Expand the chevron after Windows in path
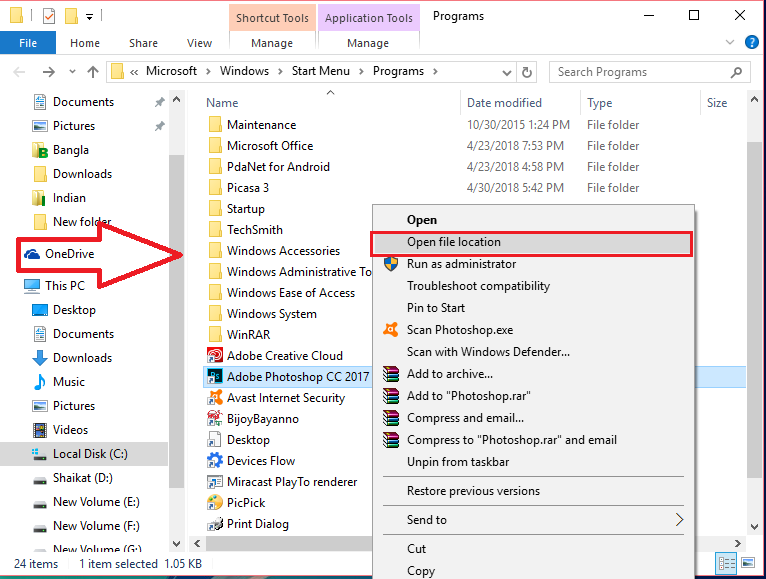The image size is (766, 579). tap(280, 72)
